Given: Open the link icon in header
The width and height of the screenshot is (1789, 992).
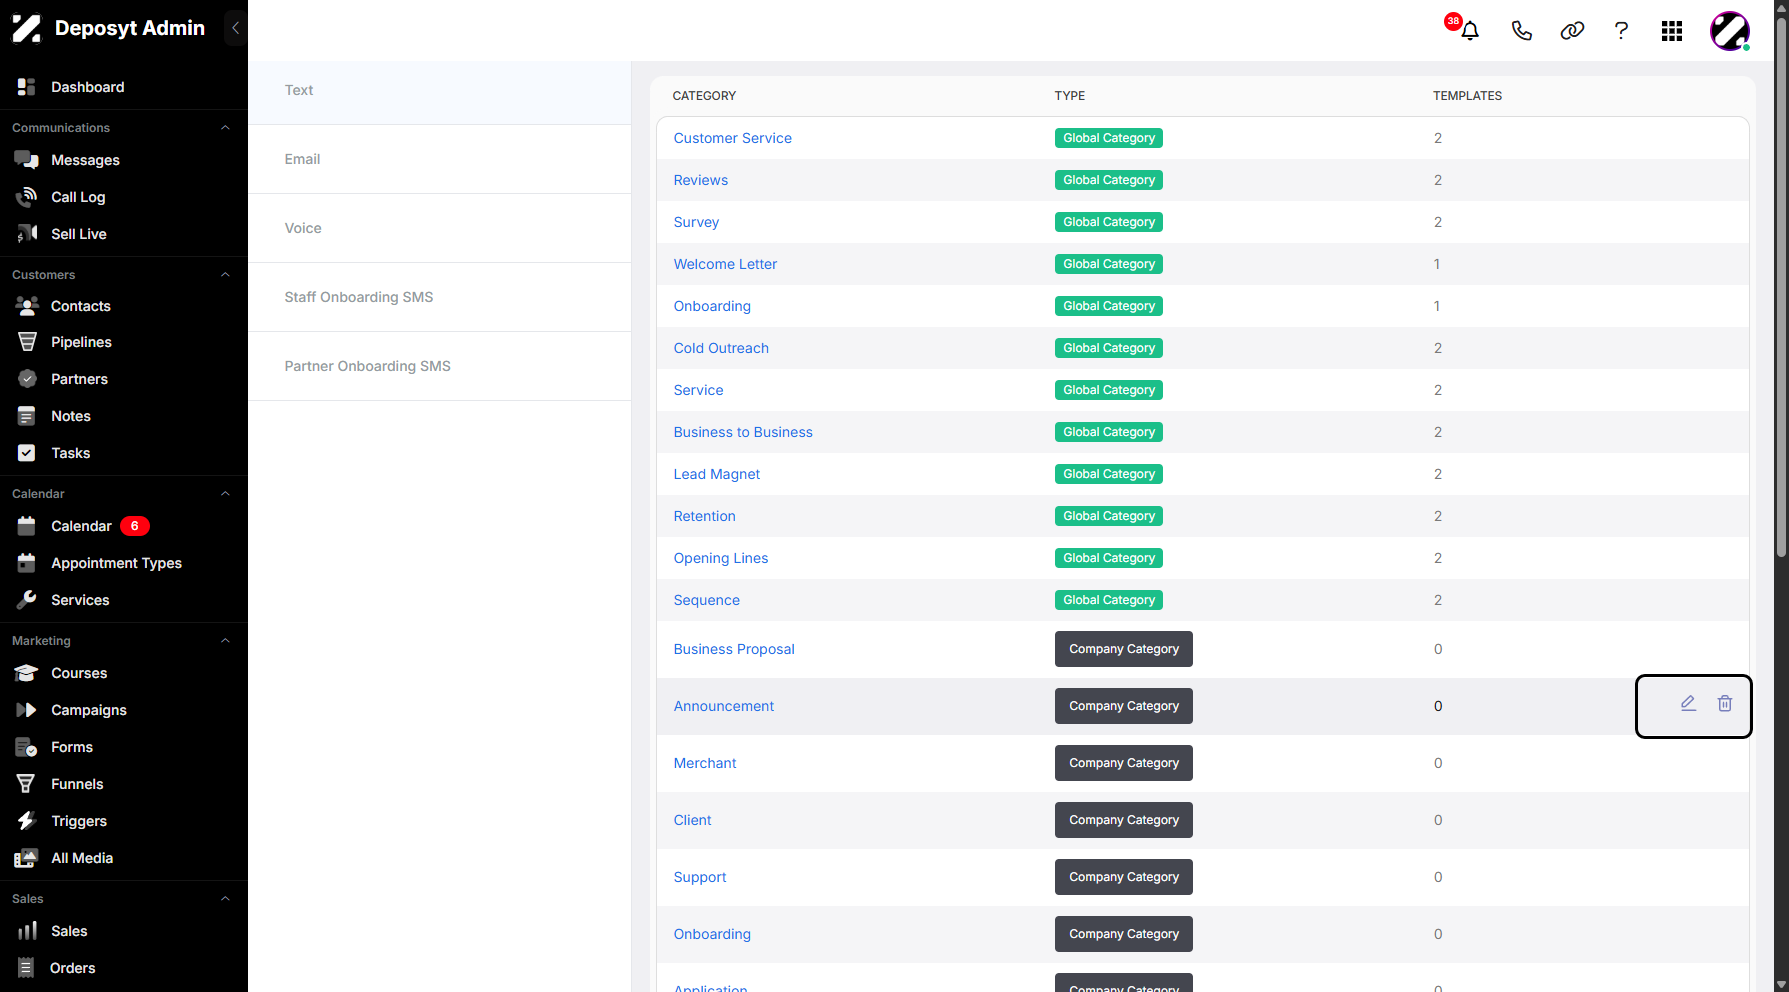Looking at the screenshot, I should coord(1572,31).
